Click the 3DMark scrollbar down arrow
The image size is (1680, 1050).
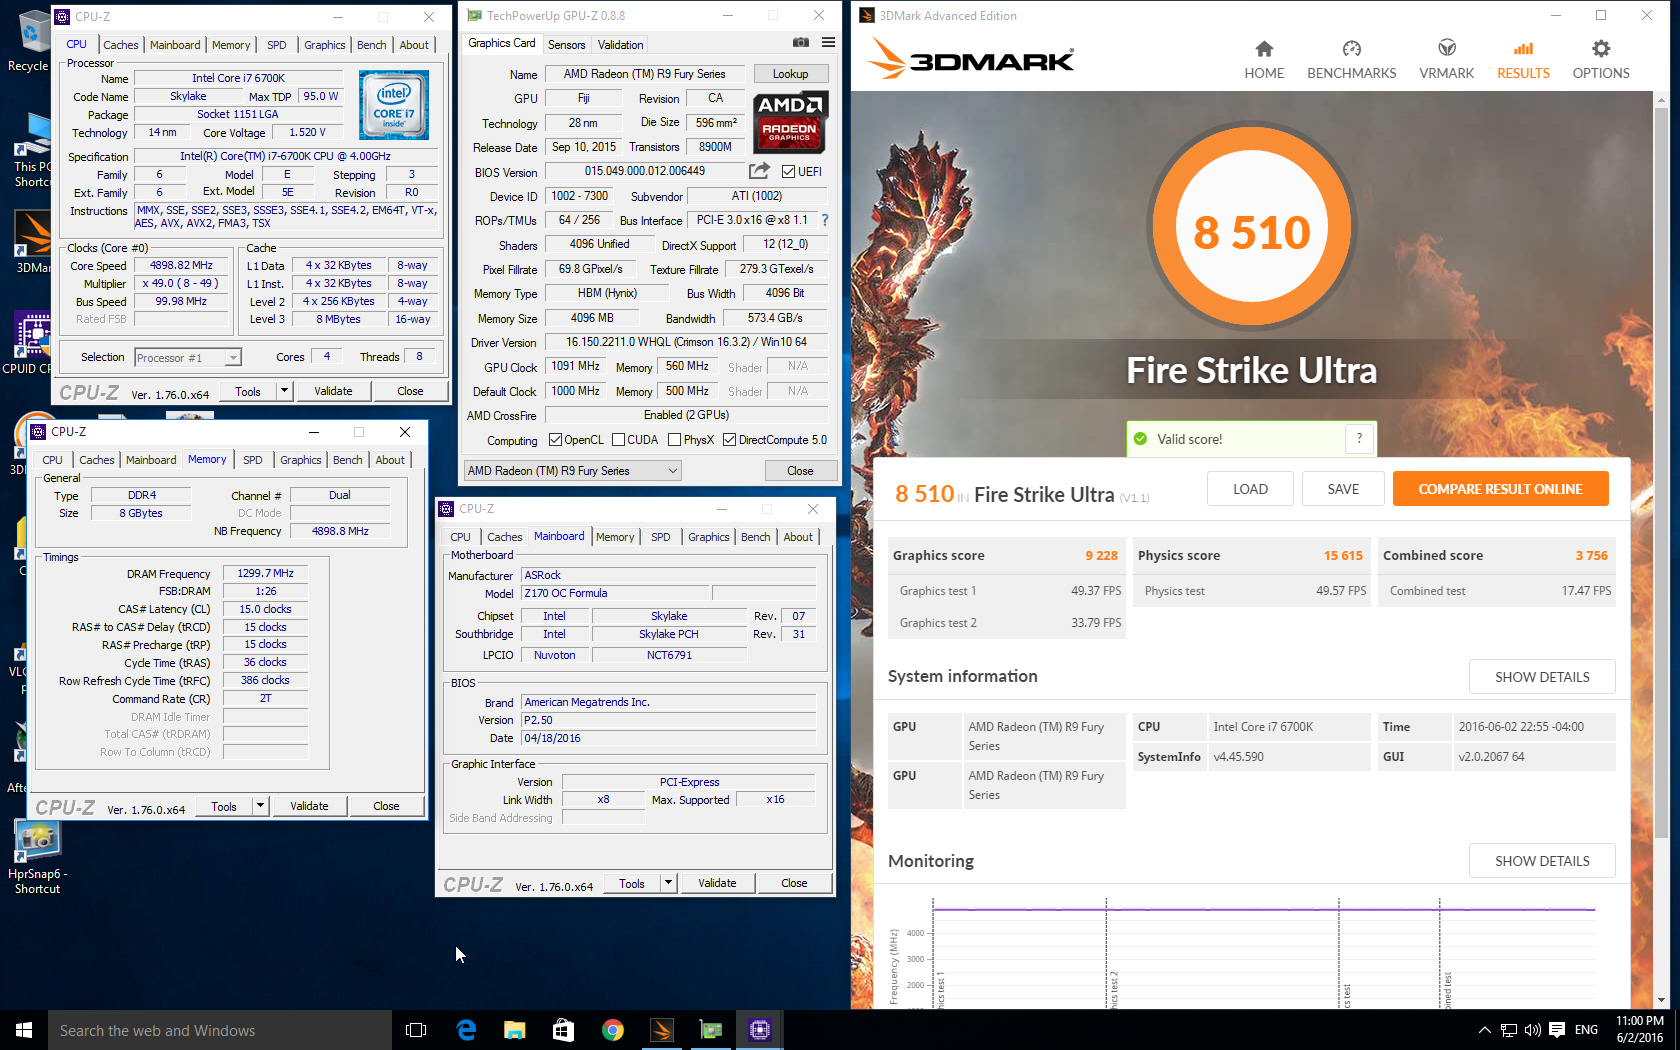point(1661,1000)
